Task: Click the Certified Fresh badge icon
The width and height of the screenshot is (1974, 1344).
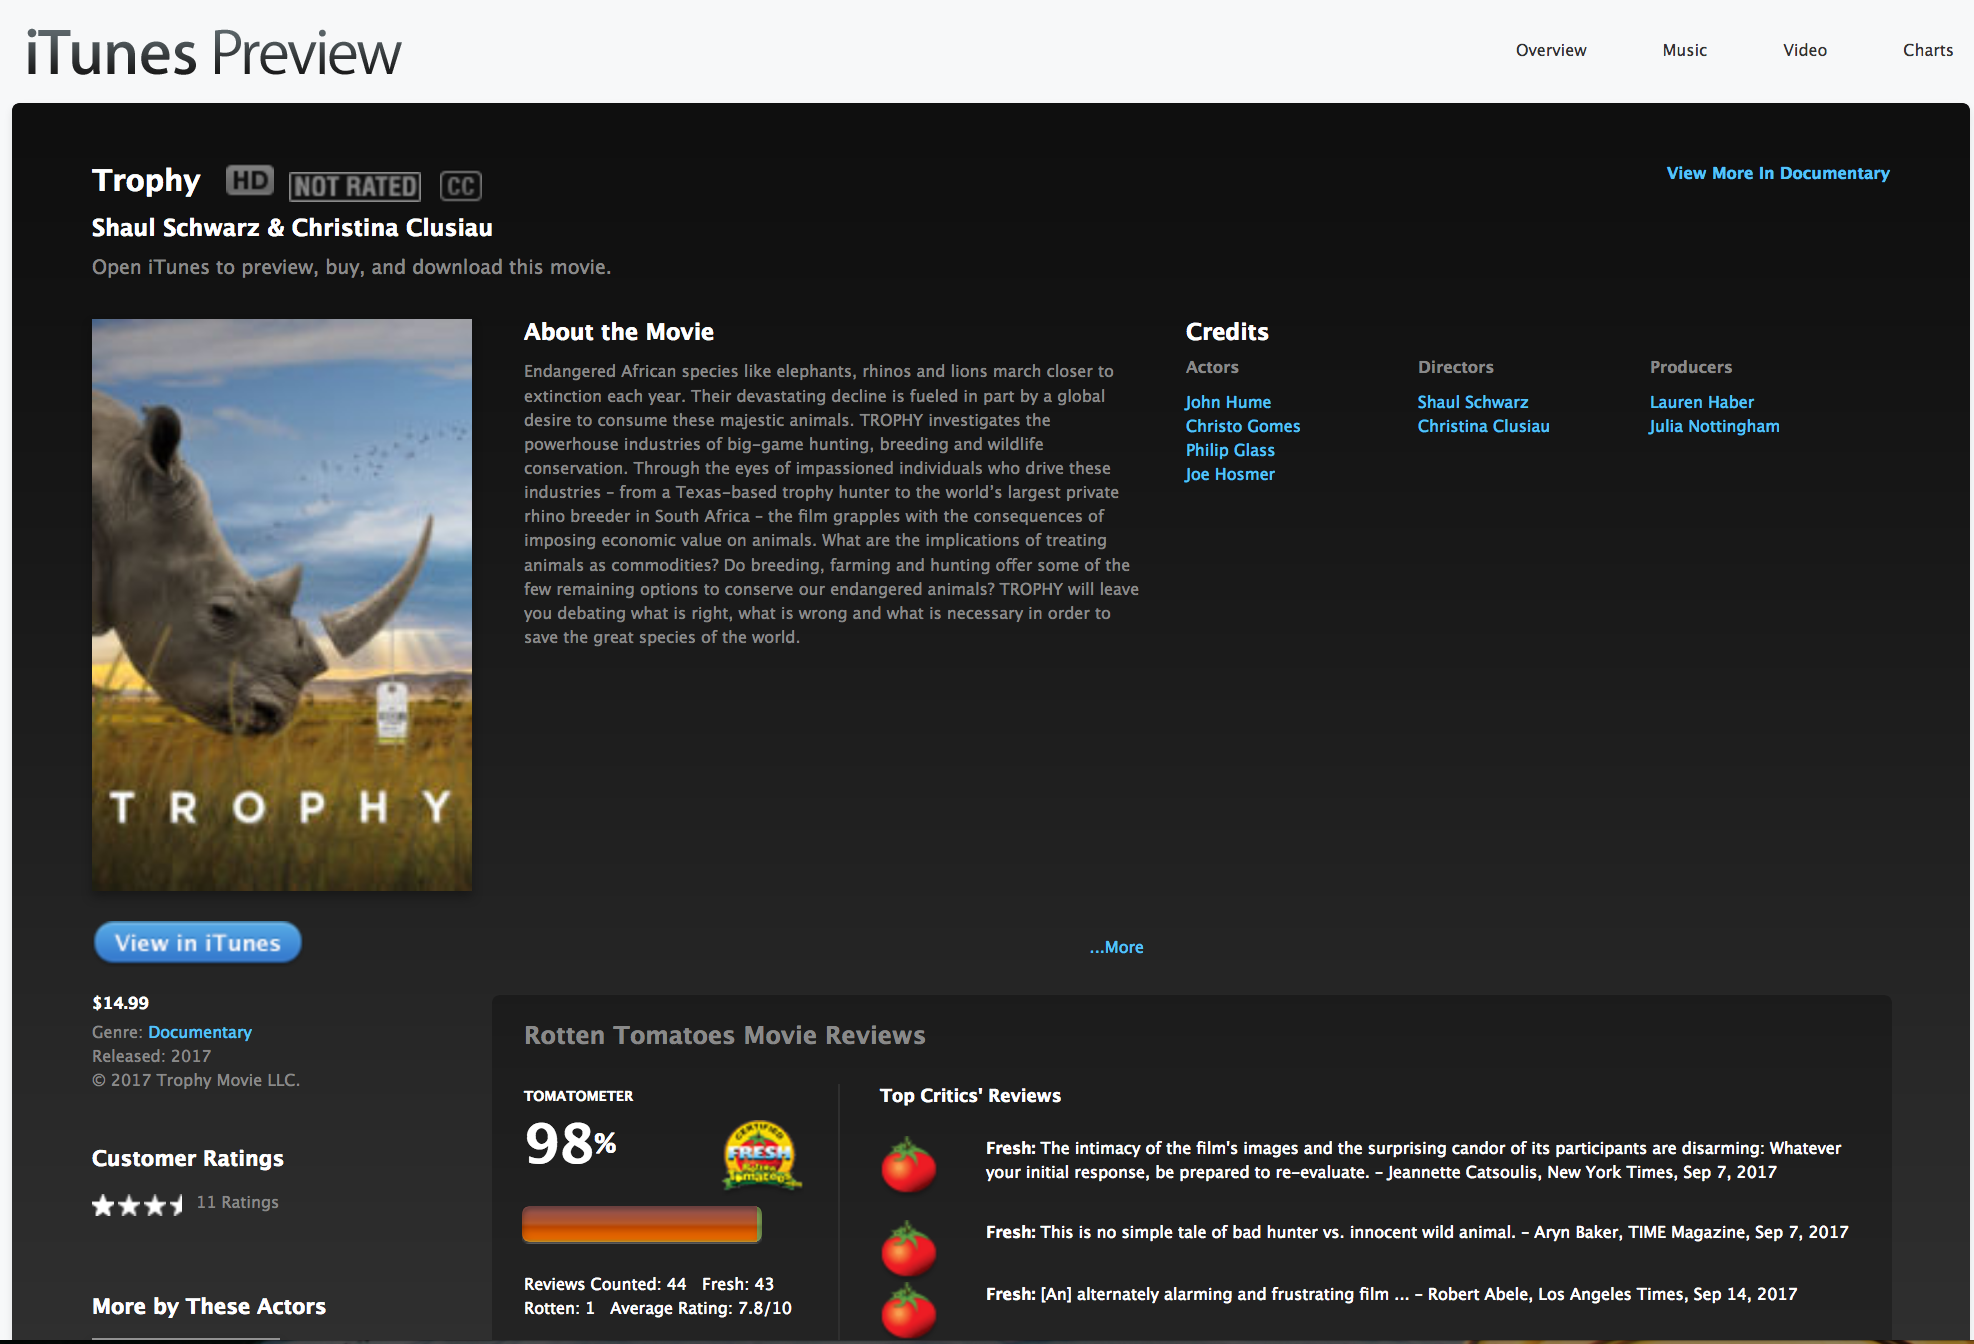Action: point(761,1155)
